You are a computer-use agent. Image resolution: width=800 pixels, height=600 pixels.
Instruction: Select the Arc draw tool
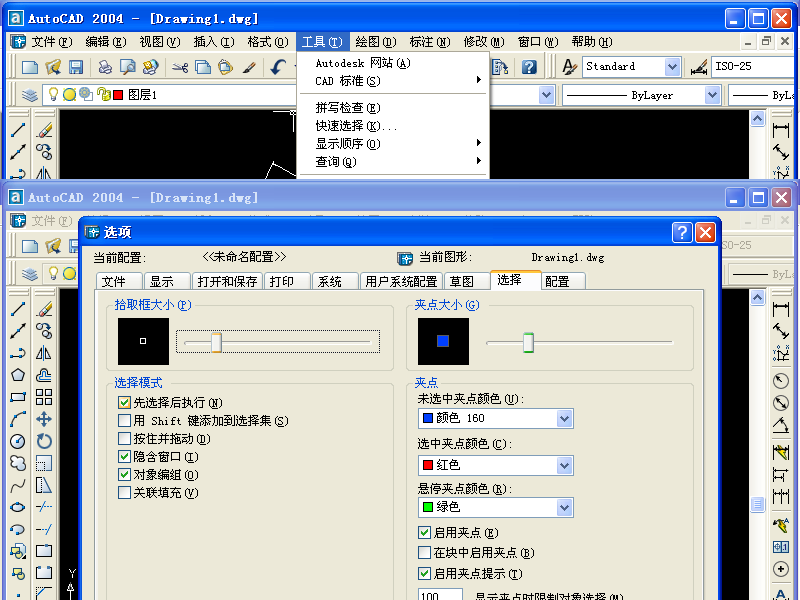pos(18,419)
